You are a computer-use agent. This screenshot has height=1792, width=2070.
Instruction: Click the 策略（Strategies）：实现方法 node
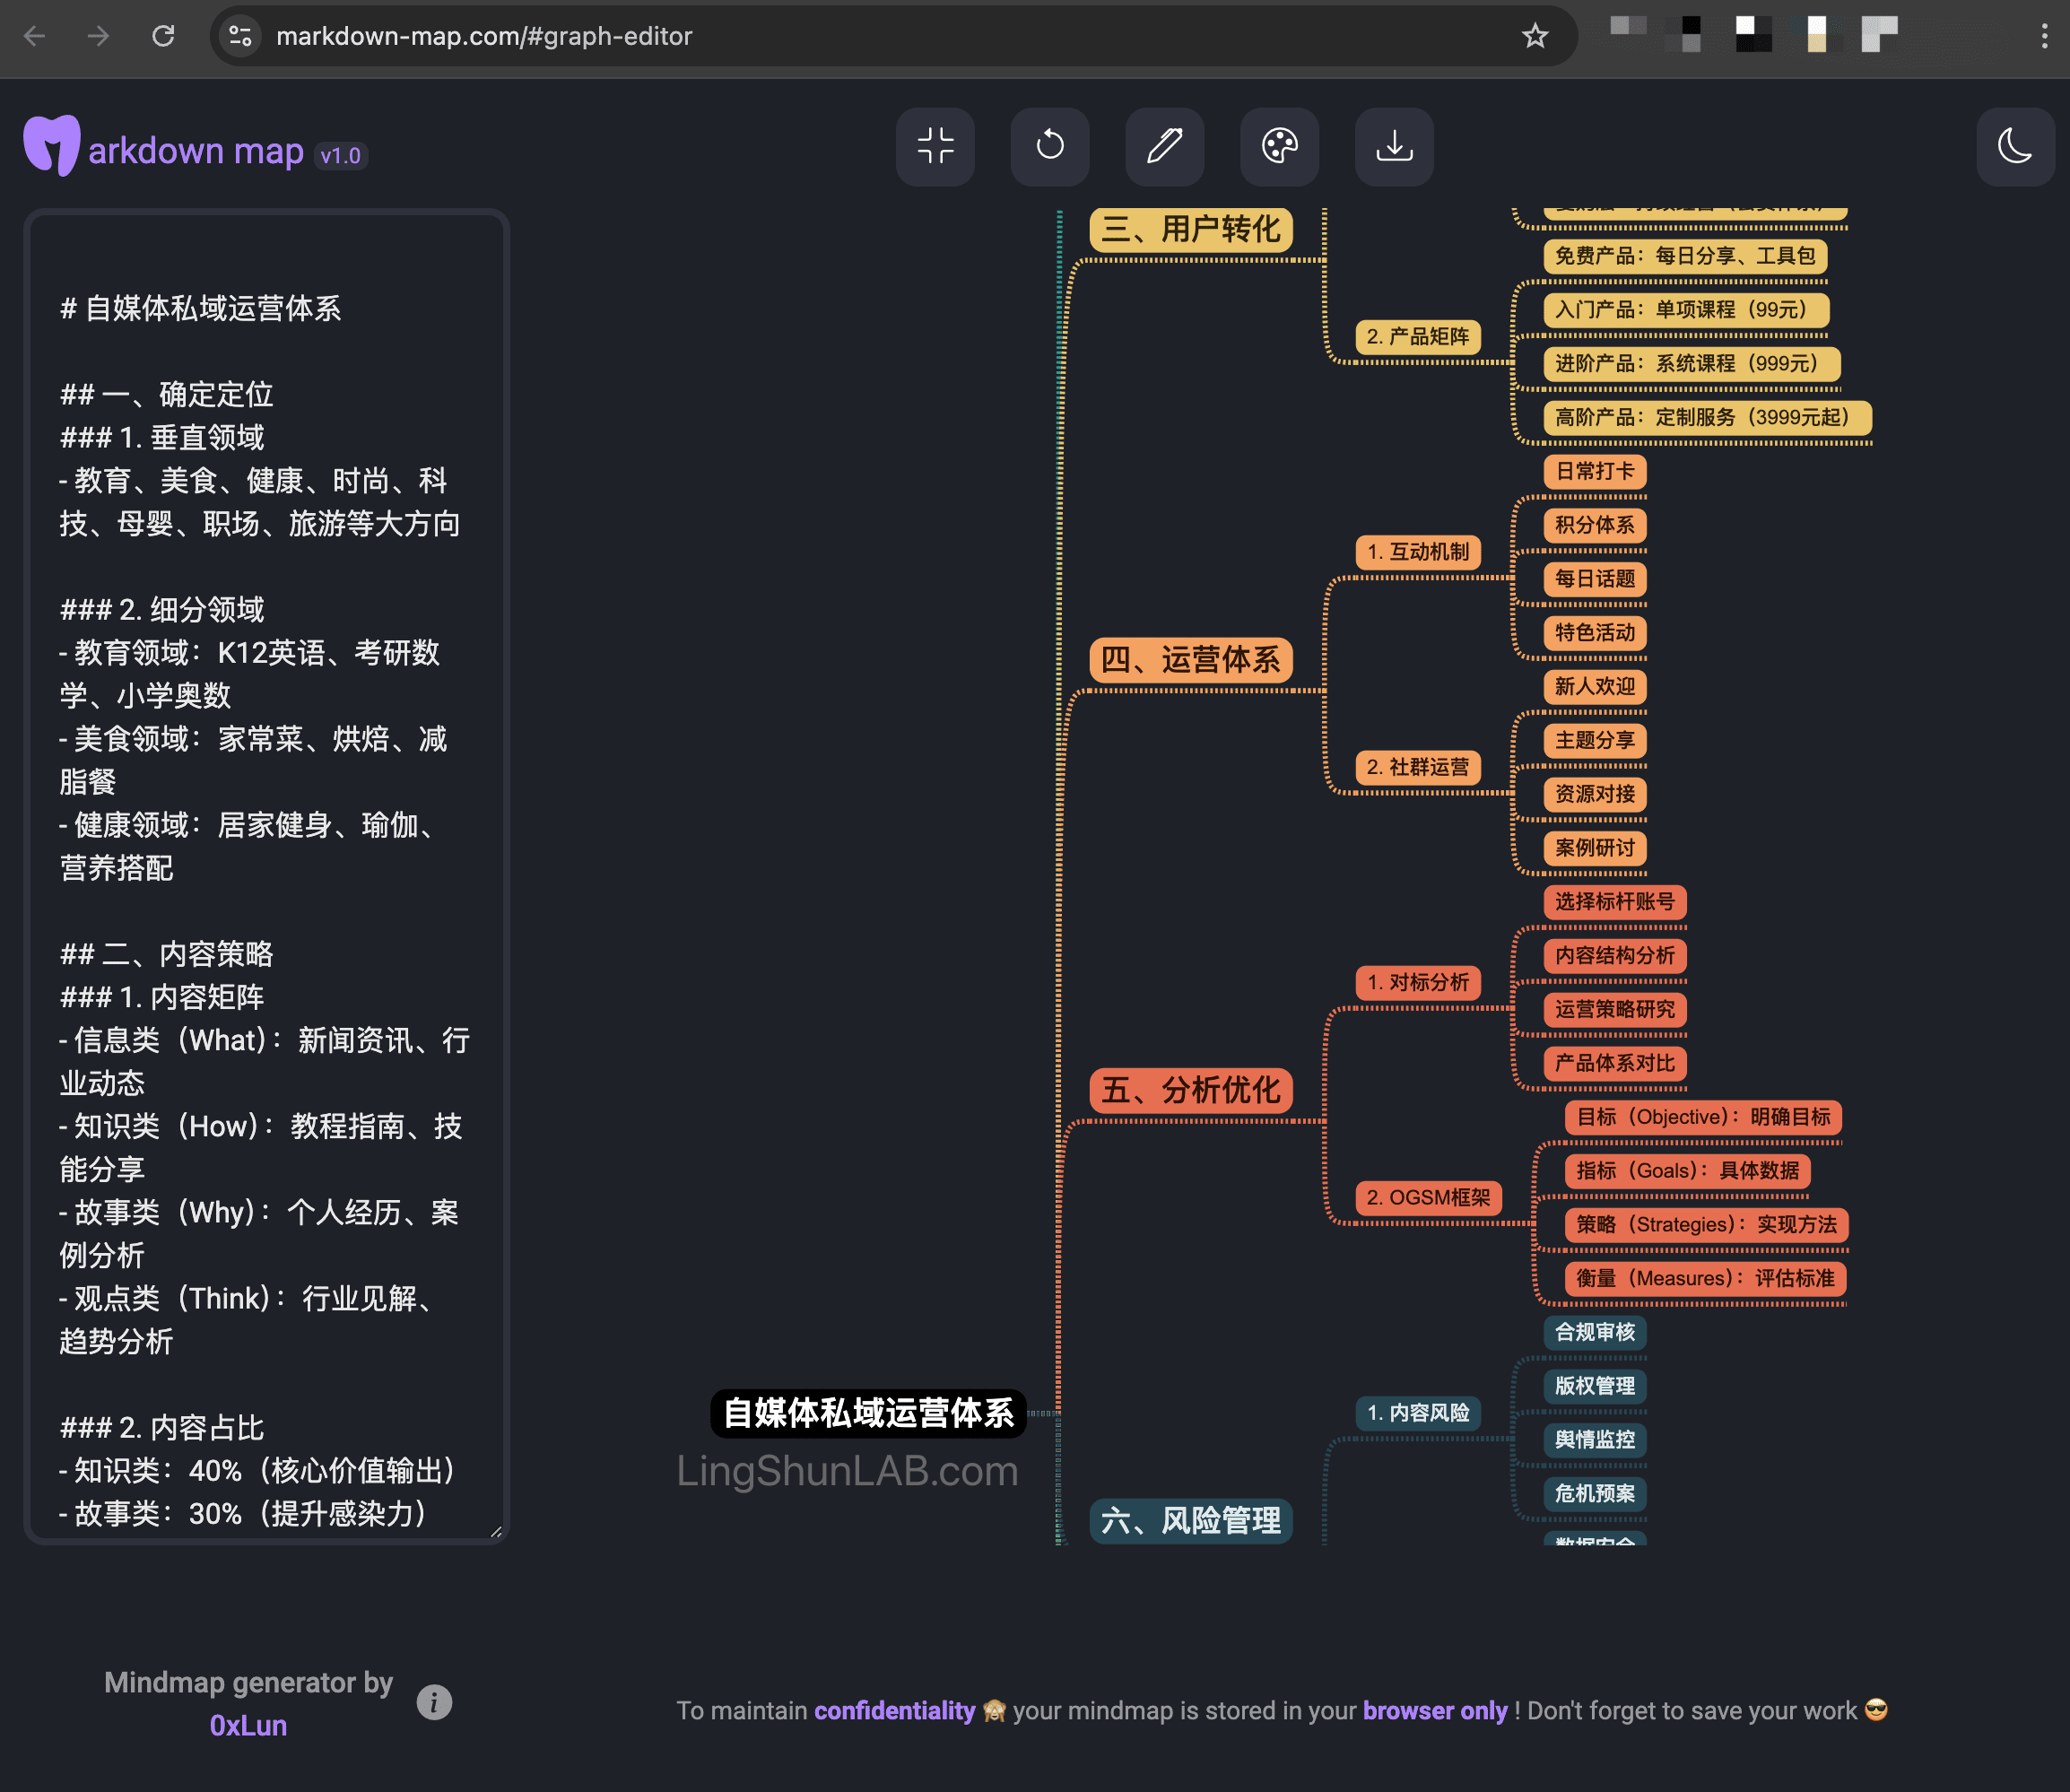pos(1706,1225)
